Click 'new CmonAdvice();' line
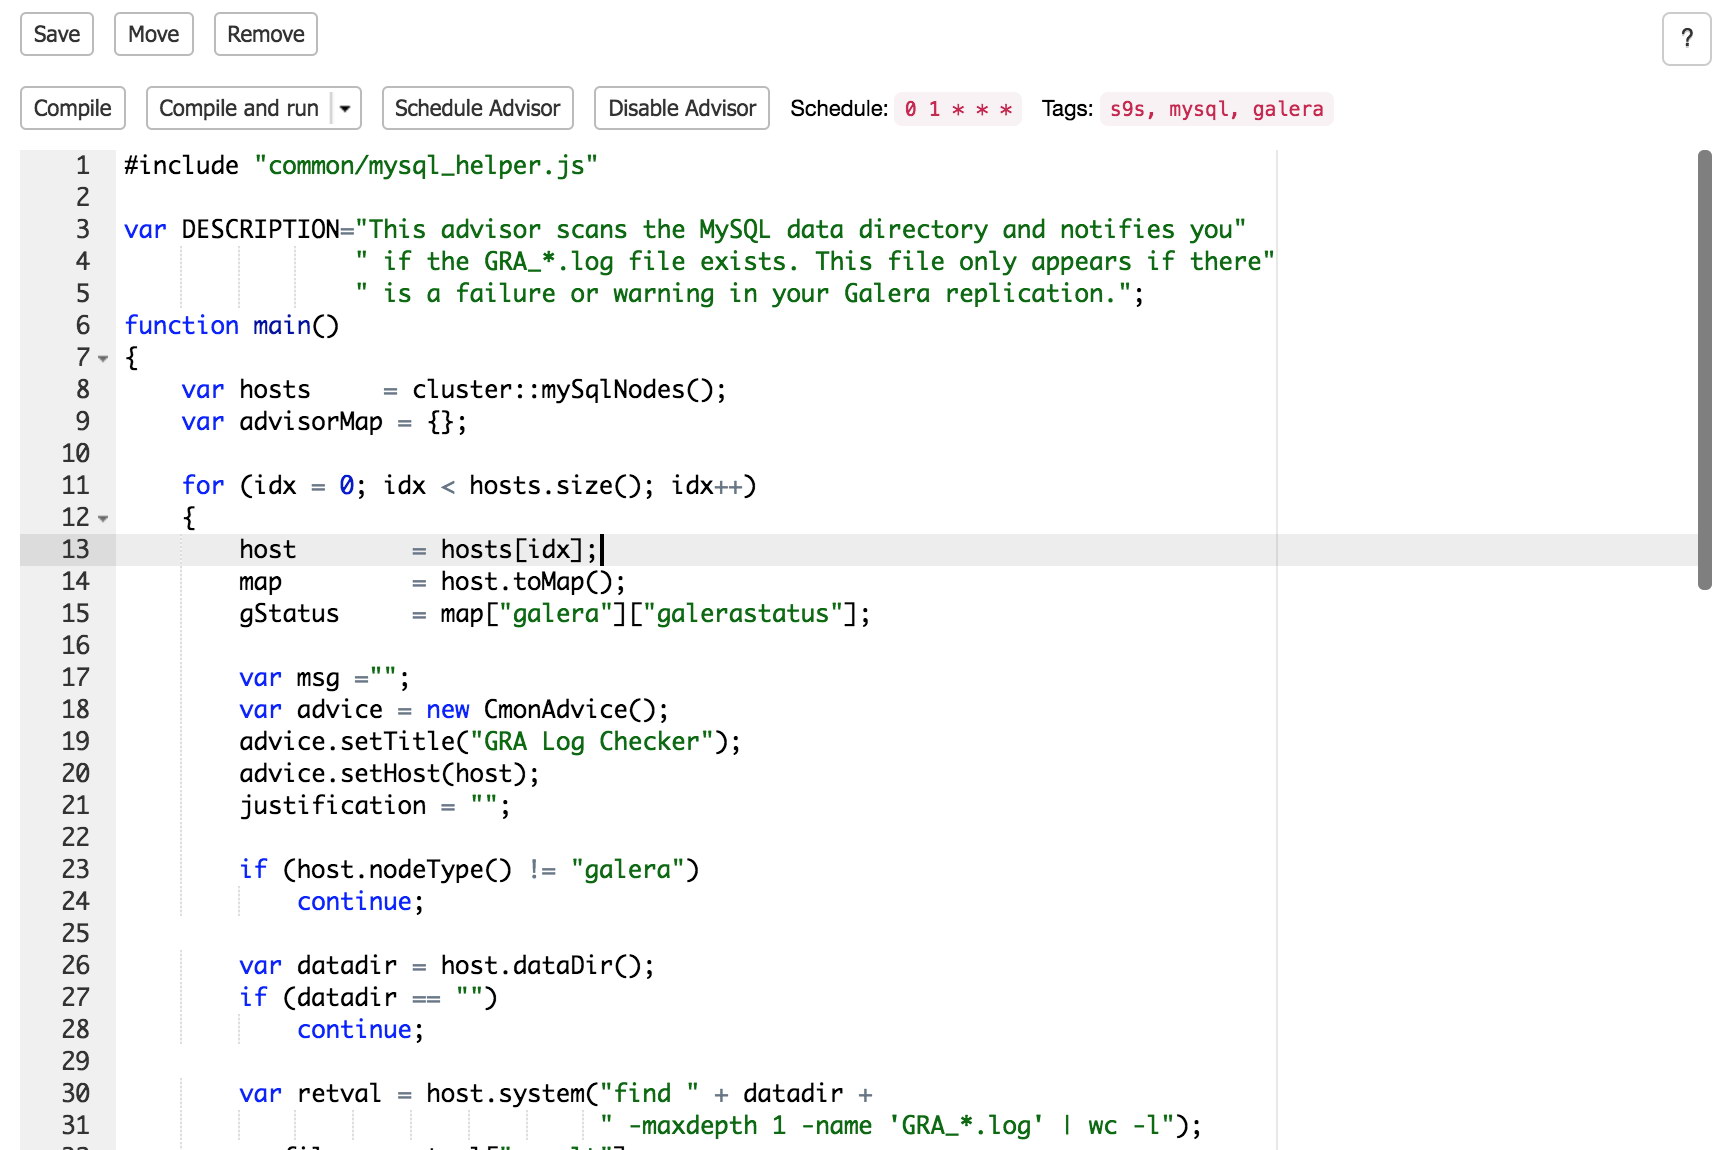This screenshot has height=1150, width=1726. coord(547,709)
